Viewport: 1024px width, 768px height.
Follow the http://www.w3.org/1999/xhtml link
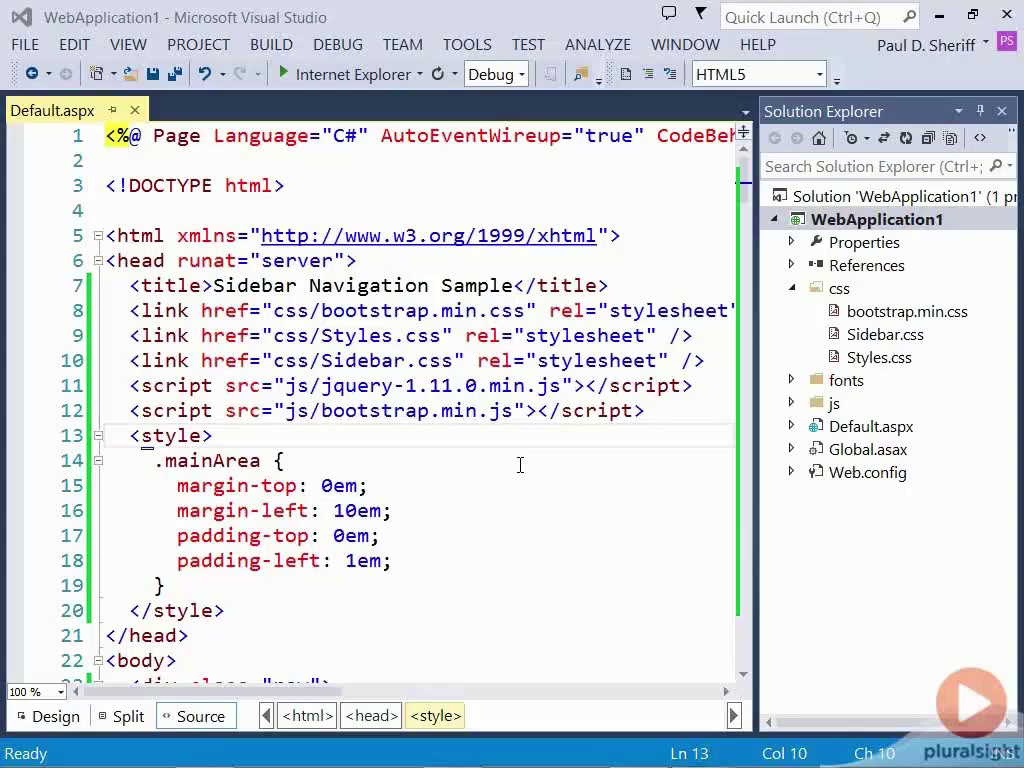(428, 236)
